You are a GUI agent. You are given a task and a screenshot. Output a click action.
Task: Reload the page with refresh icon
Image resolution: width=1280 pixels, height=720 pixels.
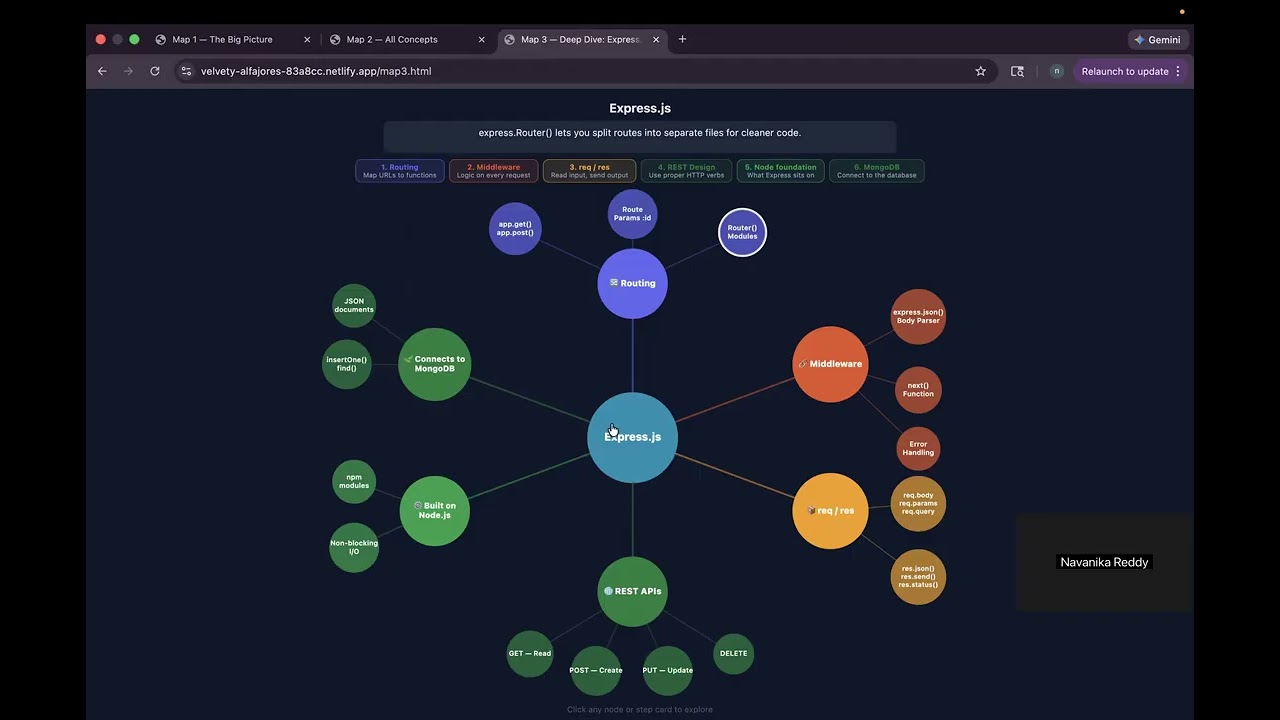coord(155,71)
